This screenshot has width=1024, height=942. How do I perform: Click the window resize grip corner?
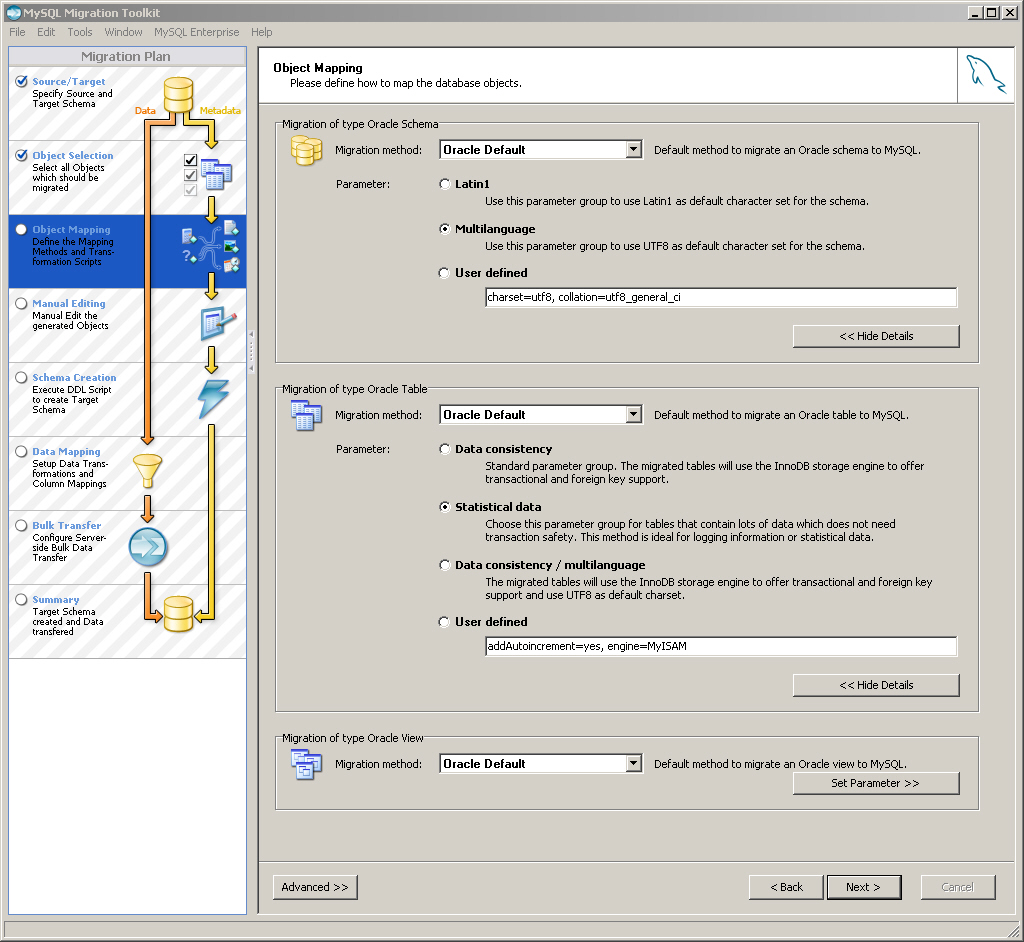[1014, 932]
